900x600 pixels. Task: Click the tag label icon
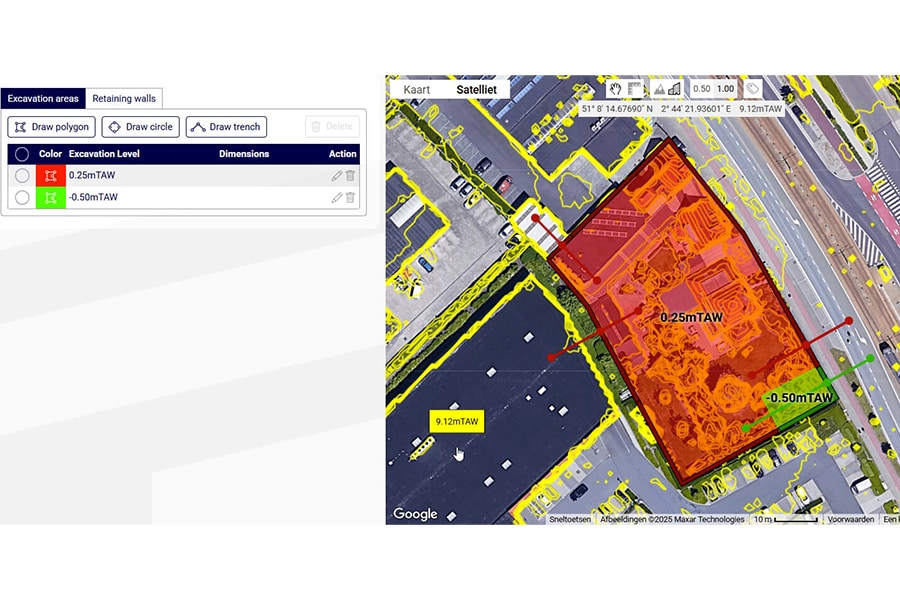(753, 89)
